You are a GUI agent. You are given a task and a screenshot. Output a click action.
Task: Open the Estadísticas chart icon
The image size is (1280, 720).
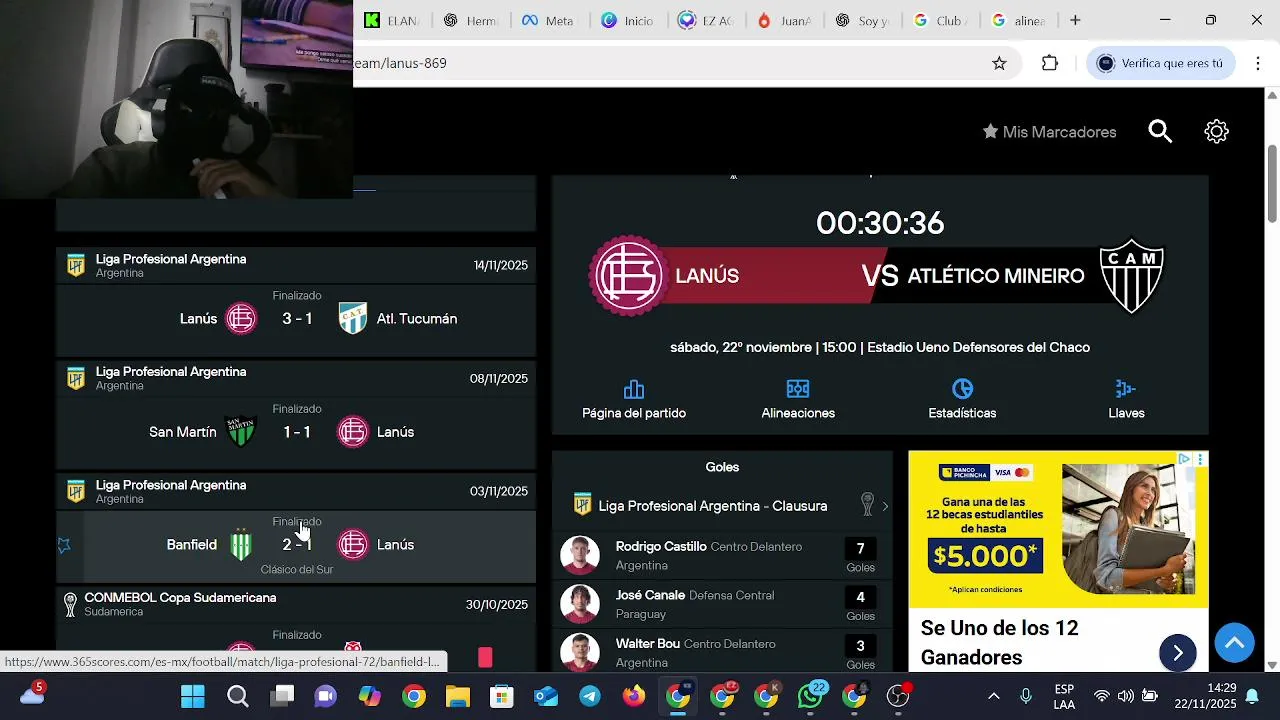[962, 389]
